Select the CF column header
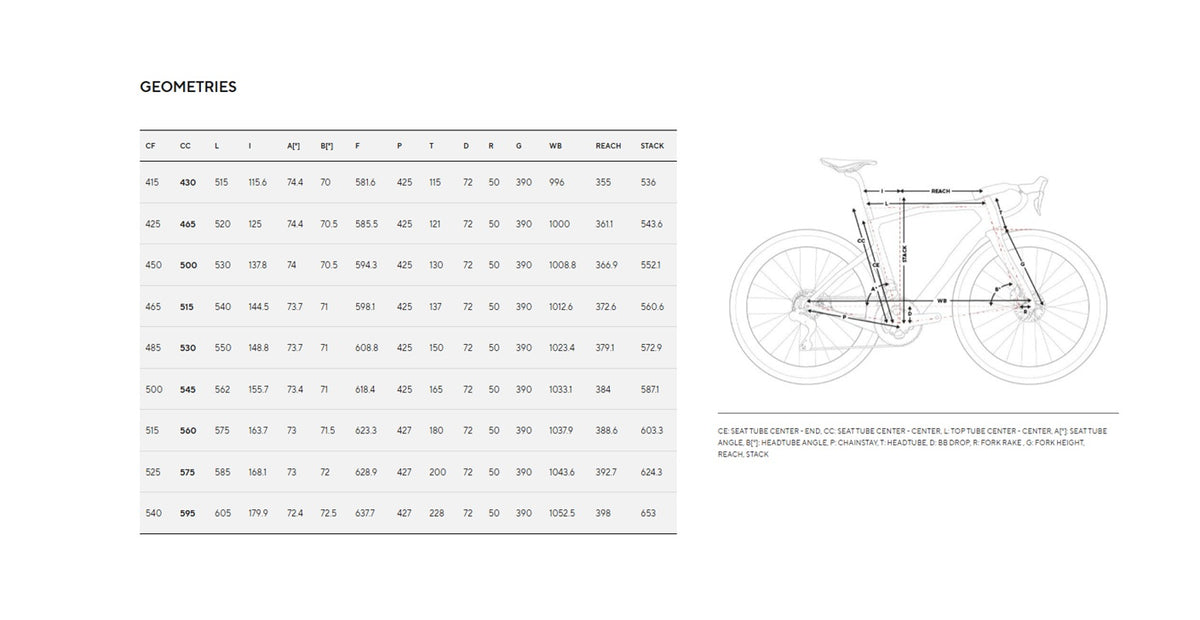1200x620 pixels. point(150,146)
